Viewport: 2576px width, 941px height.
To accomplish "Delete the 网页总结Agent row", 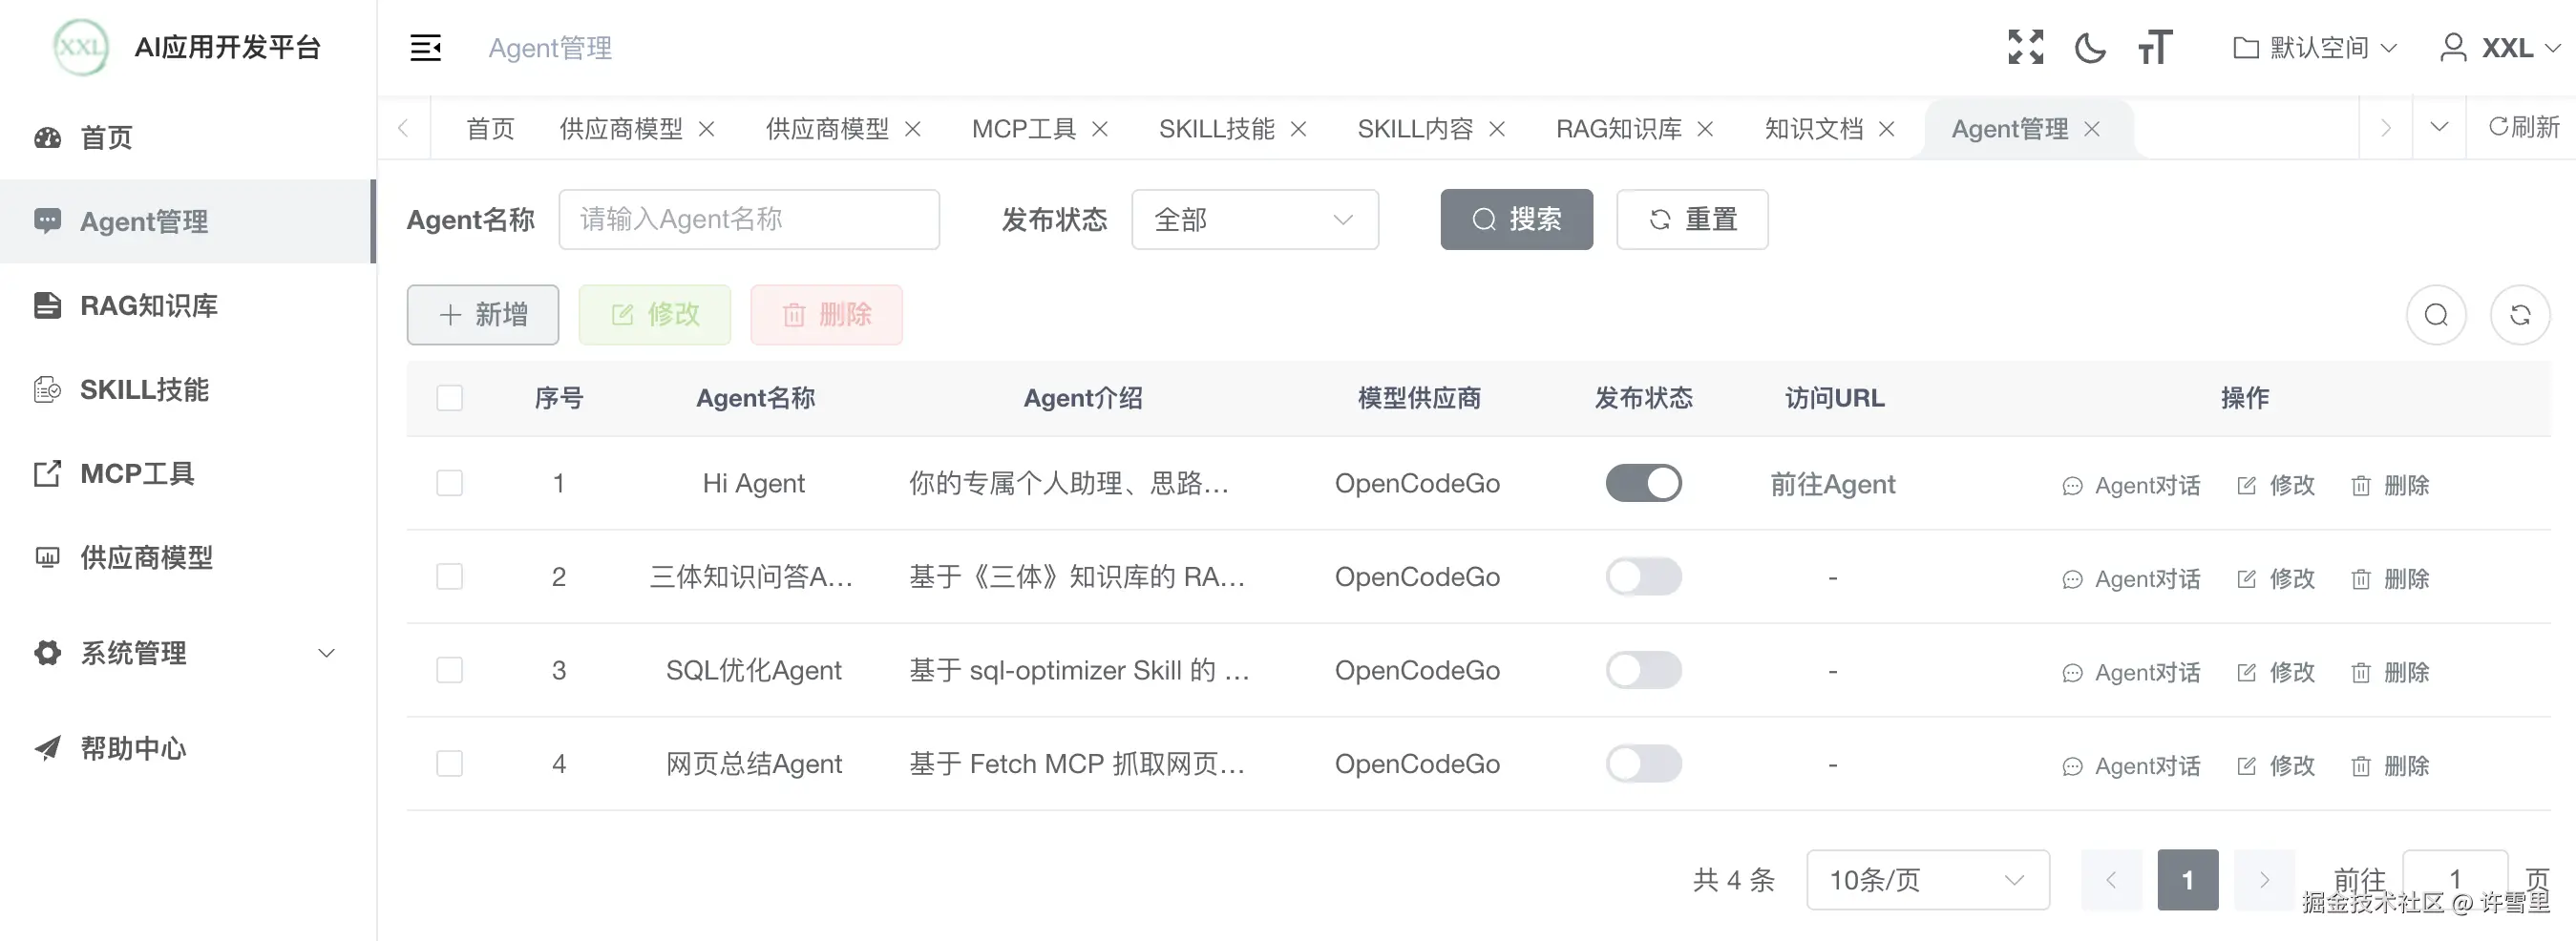I will coord(2390,766).
